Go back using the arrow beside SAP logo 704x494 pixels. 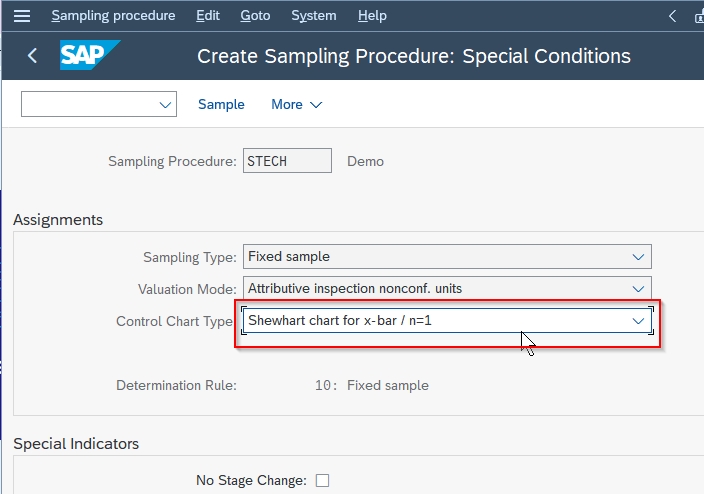pos(32,56)
